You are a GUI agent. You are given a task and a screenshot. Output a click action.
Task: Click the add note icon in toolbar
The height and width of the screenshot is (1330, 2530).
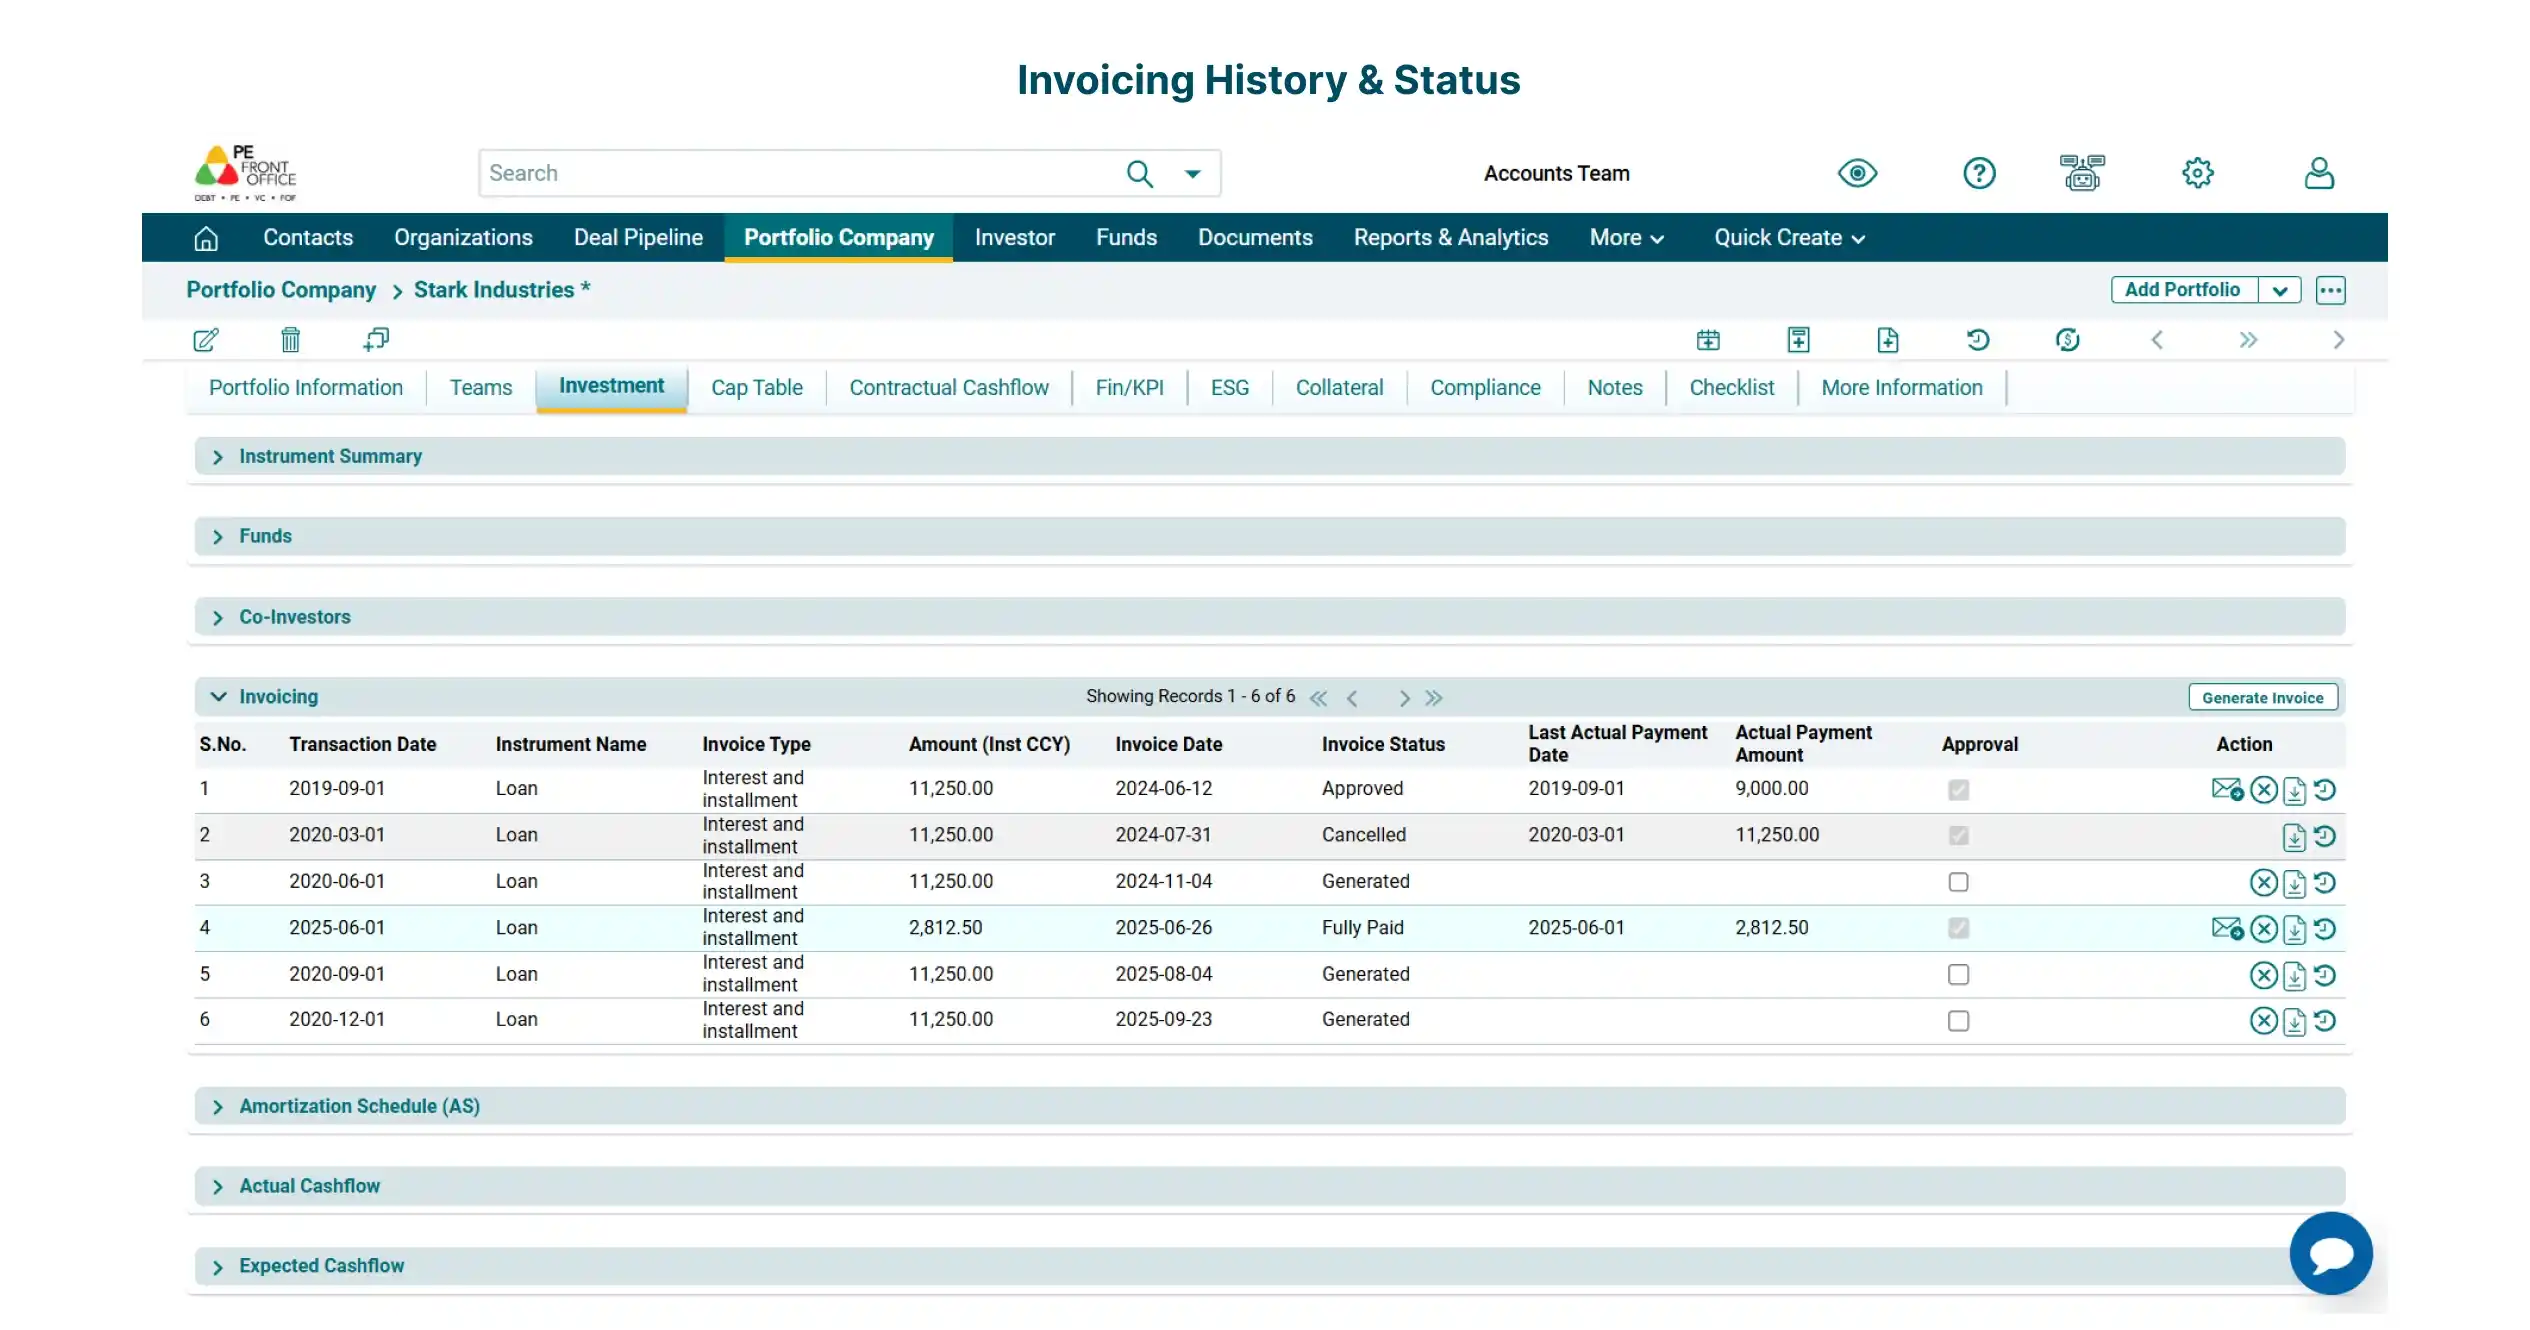(1798, 340)
